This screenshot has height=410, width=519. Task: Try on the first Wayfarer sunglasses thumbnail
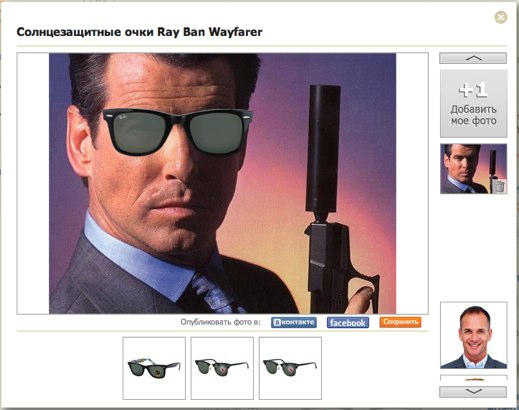(x=154, y=368)
